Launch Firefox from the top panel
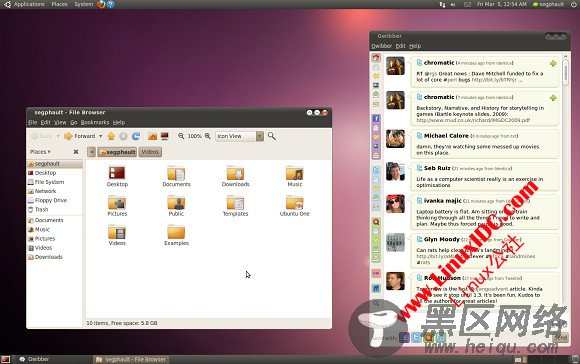 coord(101,4)
